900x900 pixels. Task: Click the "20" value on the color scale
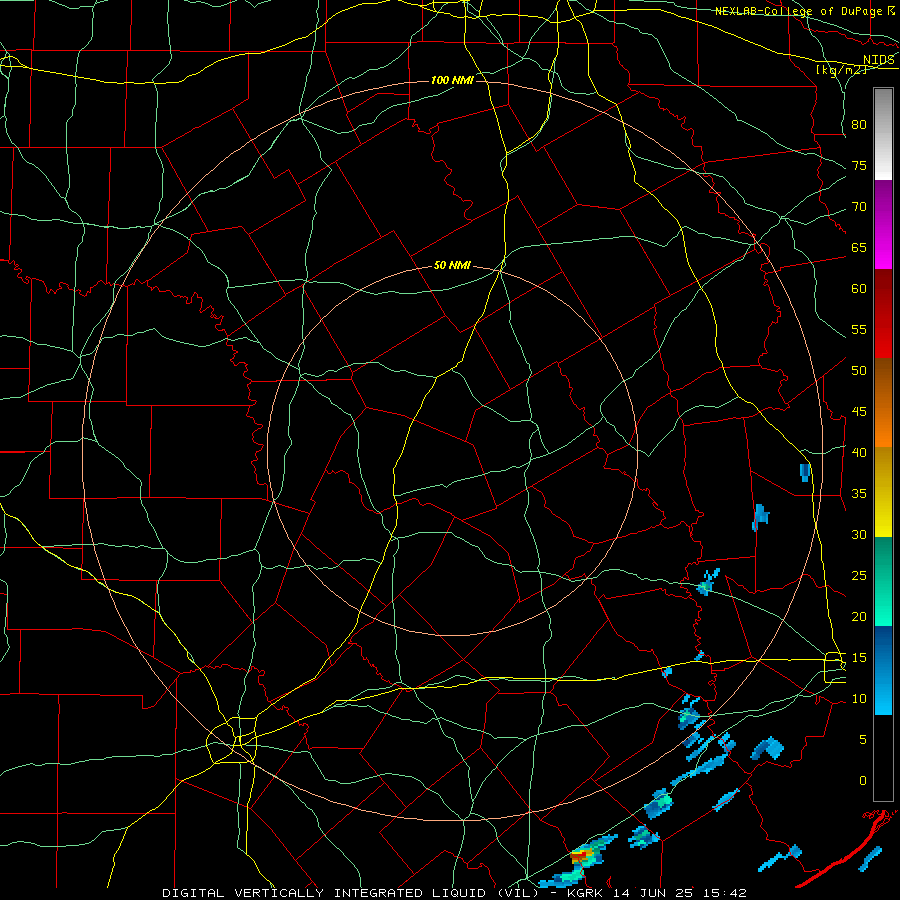coord(859,616)
